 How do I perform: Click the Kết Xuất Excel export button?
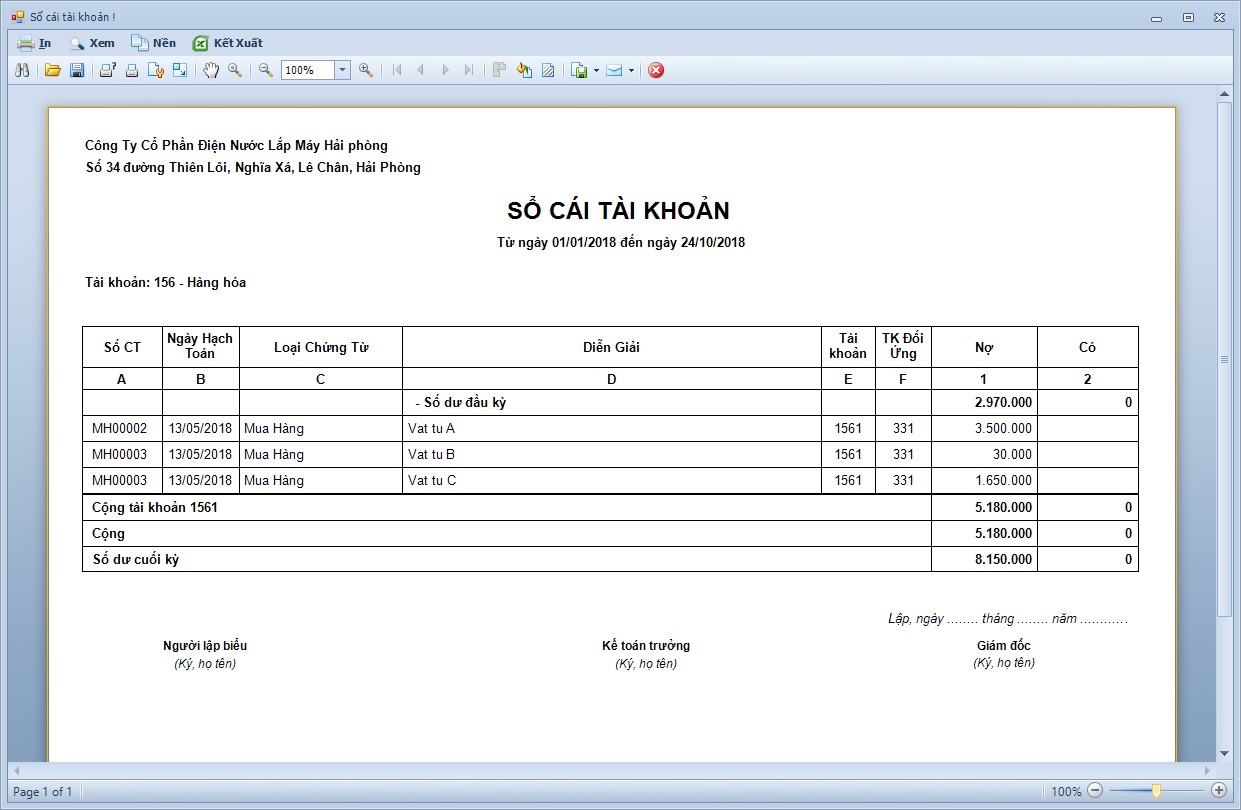(228, 43)
